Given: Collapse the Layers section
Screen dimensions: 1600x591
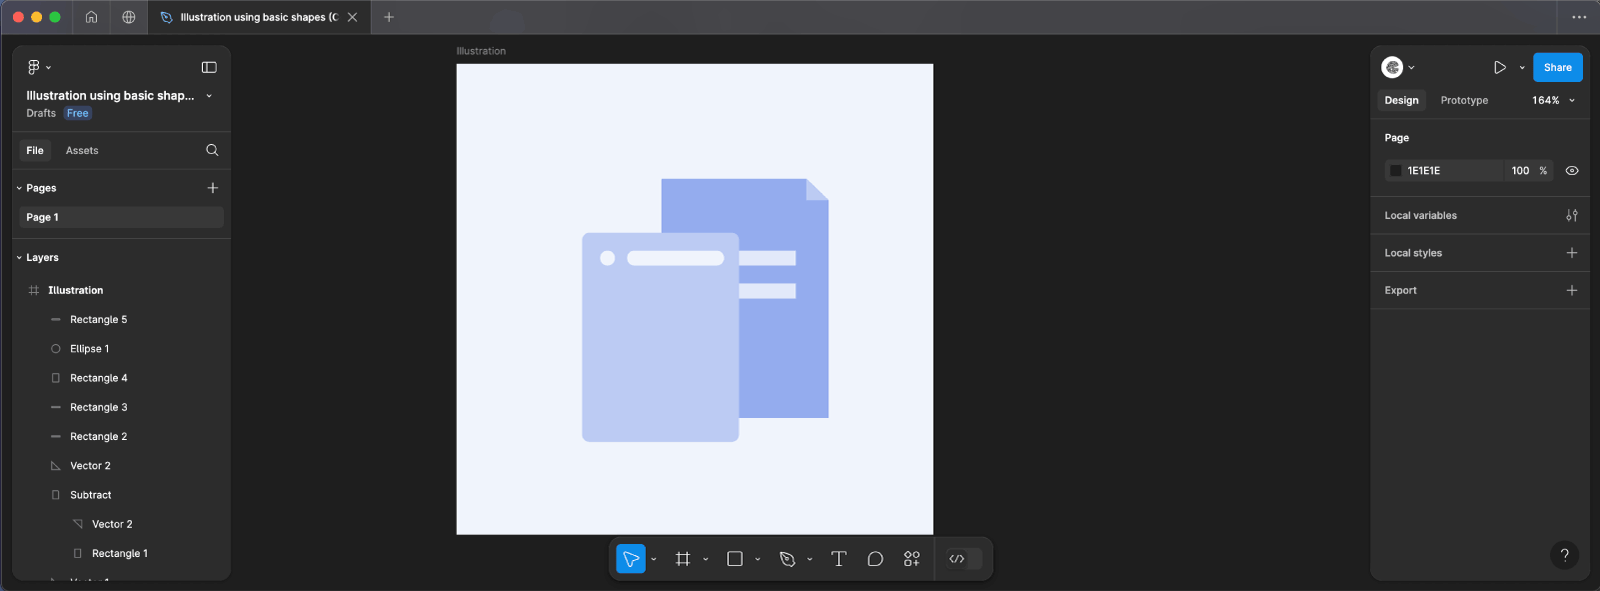Looking at the screenshot, I should 19,258.
